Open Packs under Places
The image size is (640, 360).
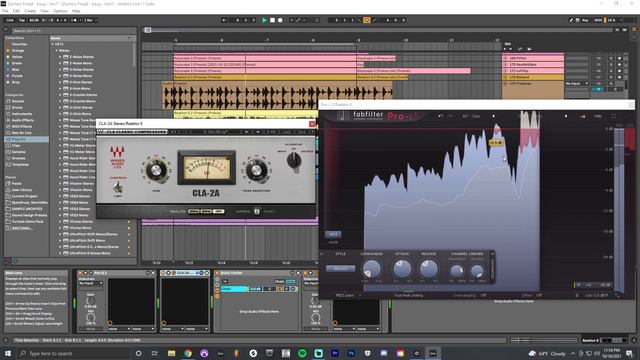17,184
